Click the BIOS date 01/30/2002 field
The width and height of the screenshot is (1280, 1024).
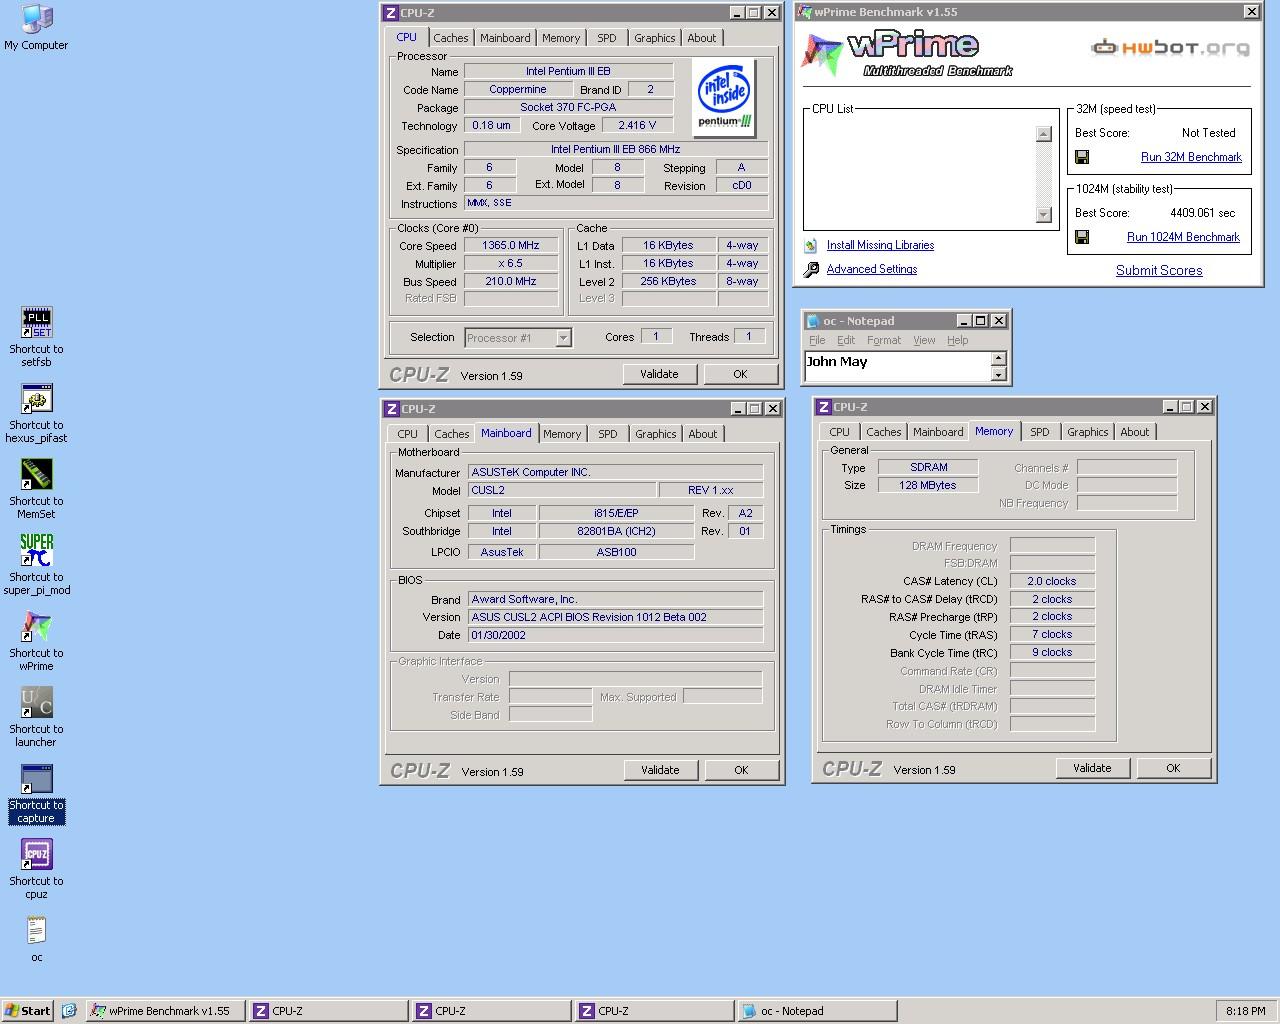point(615,635)
